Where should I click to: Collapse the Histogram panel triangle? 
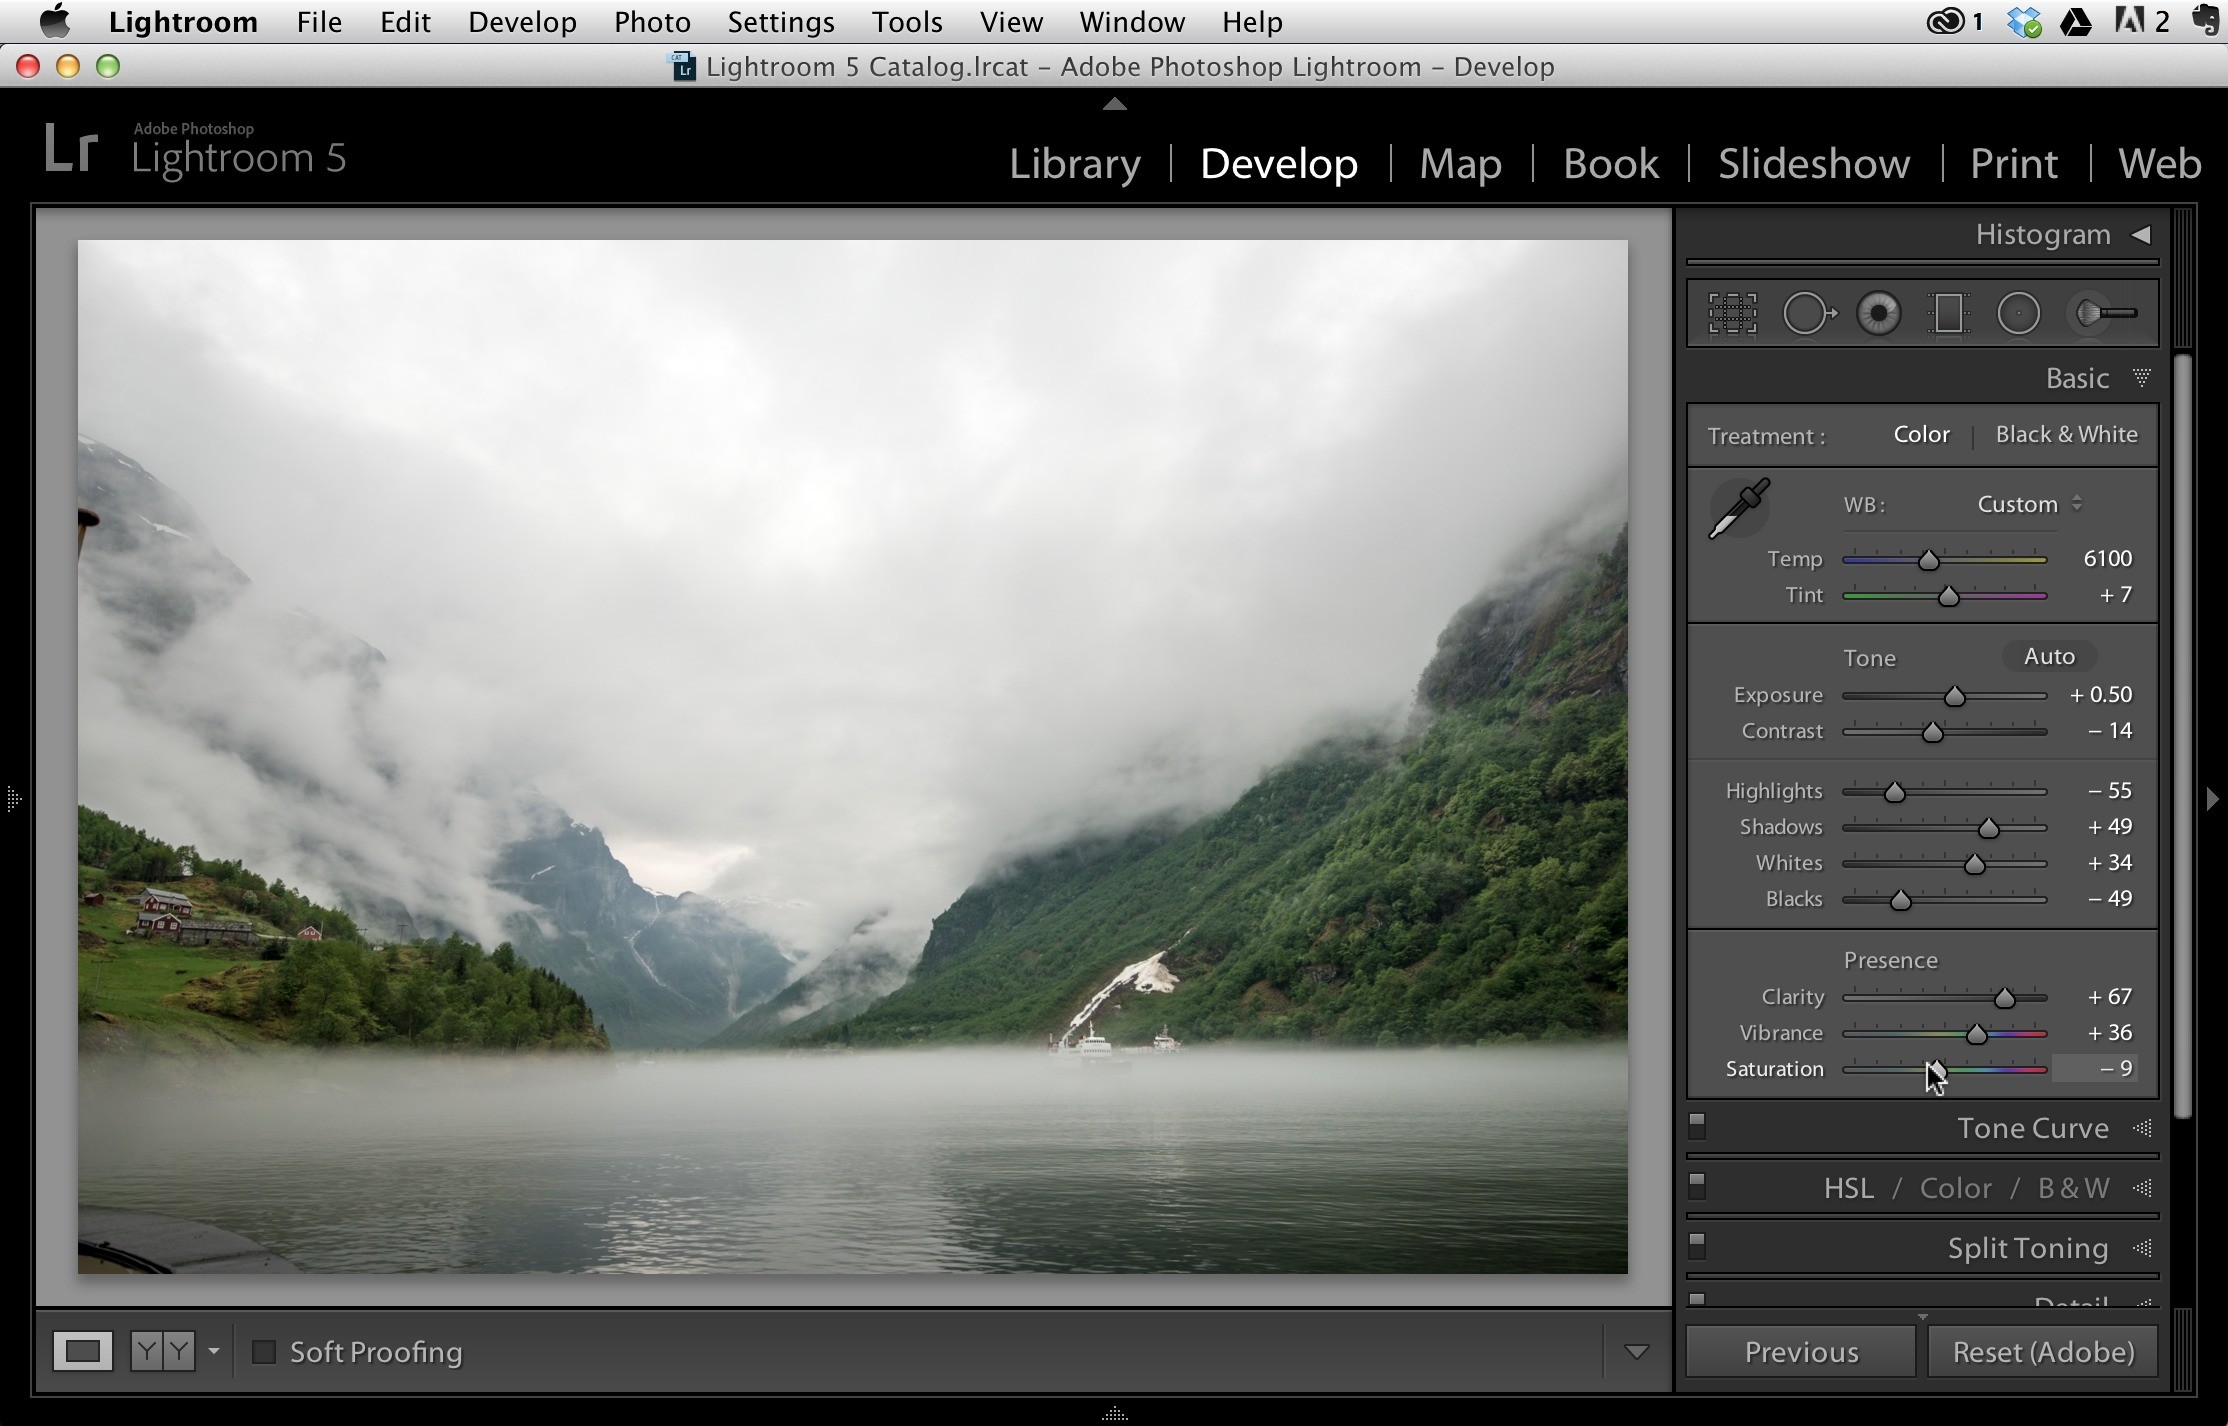point(2141,235)
